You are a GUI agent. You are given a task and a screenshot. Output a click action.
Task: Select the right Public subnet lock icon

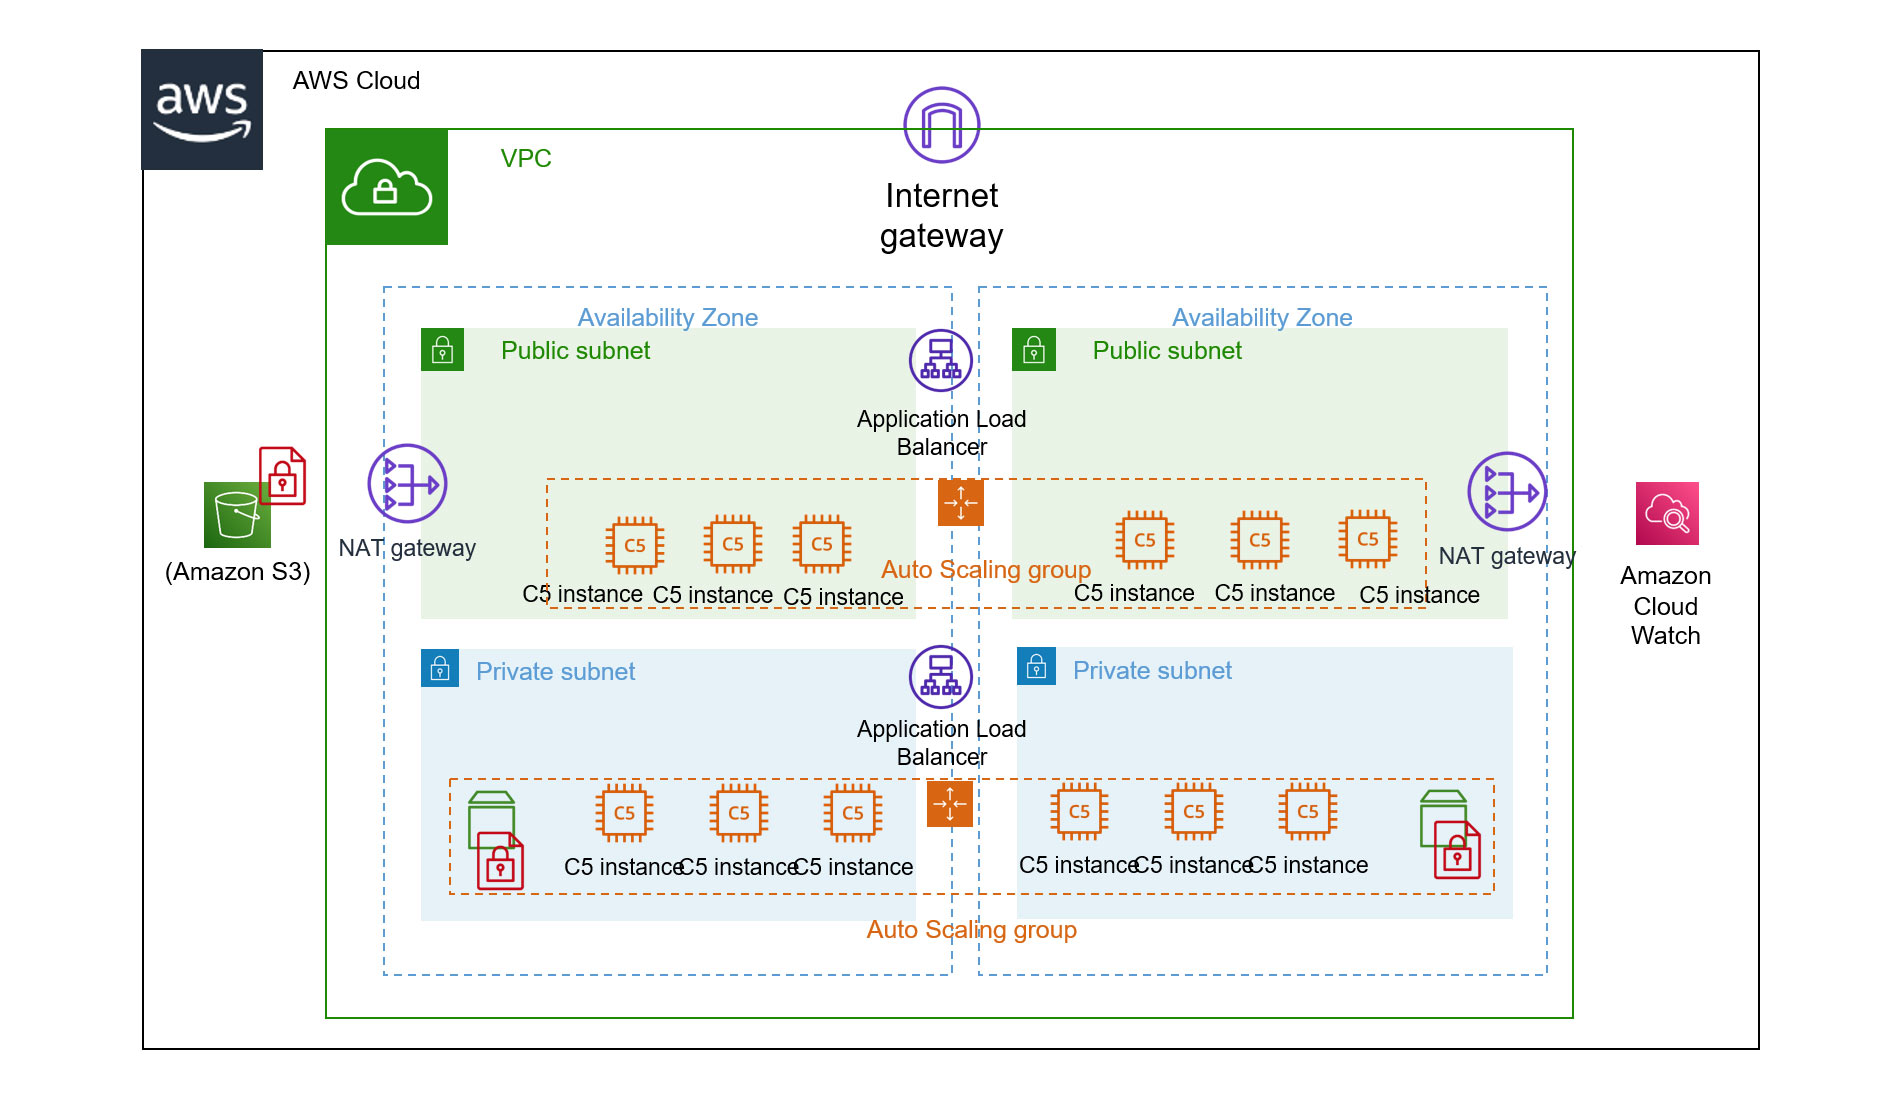click(1034, 350)
